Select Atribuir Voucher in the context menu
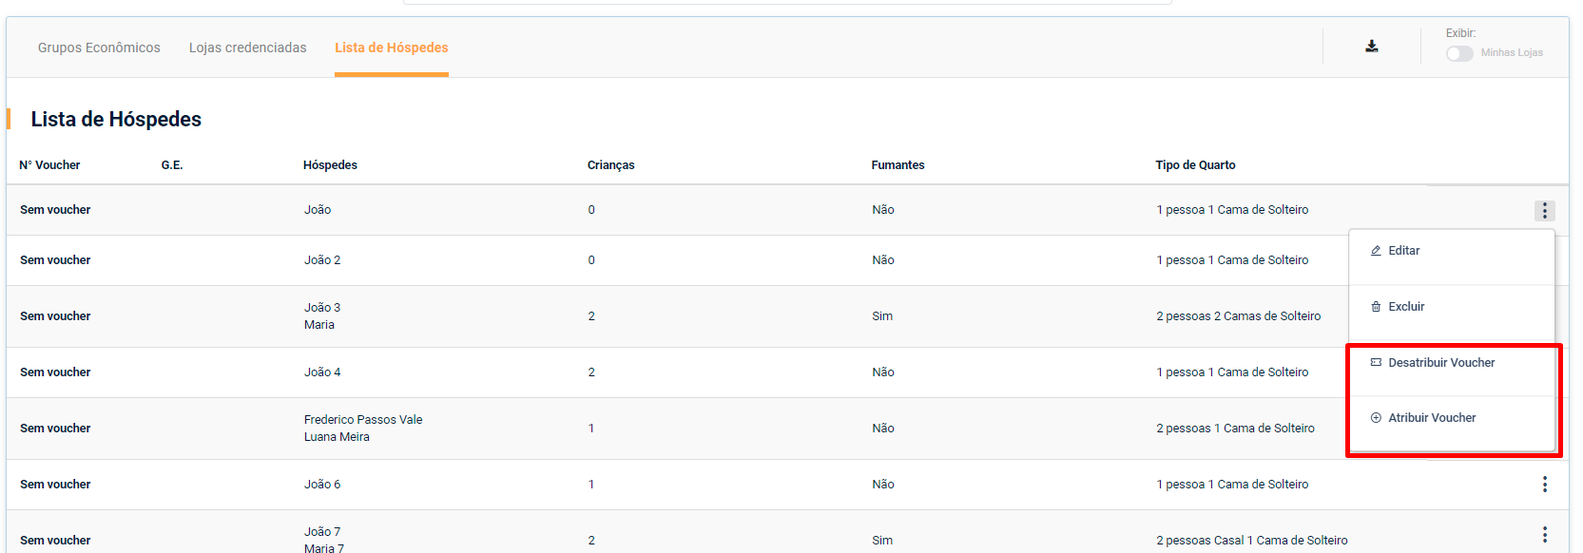Image resolution: width=1583 pixels, height=553 pixels. coord(1431,418)
